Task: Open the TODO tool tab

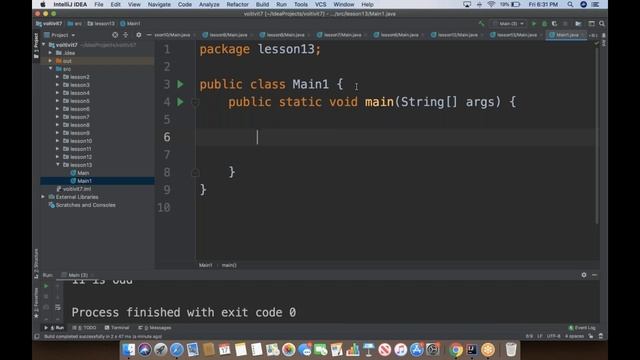Action: coord(84,328)
